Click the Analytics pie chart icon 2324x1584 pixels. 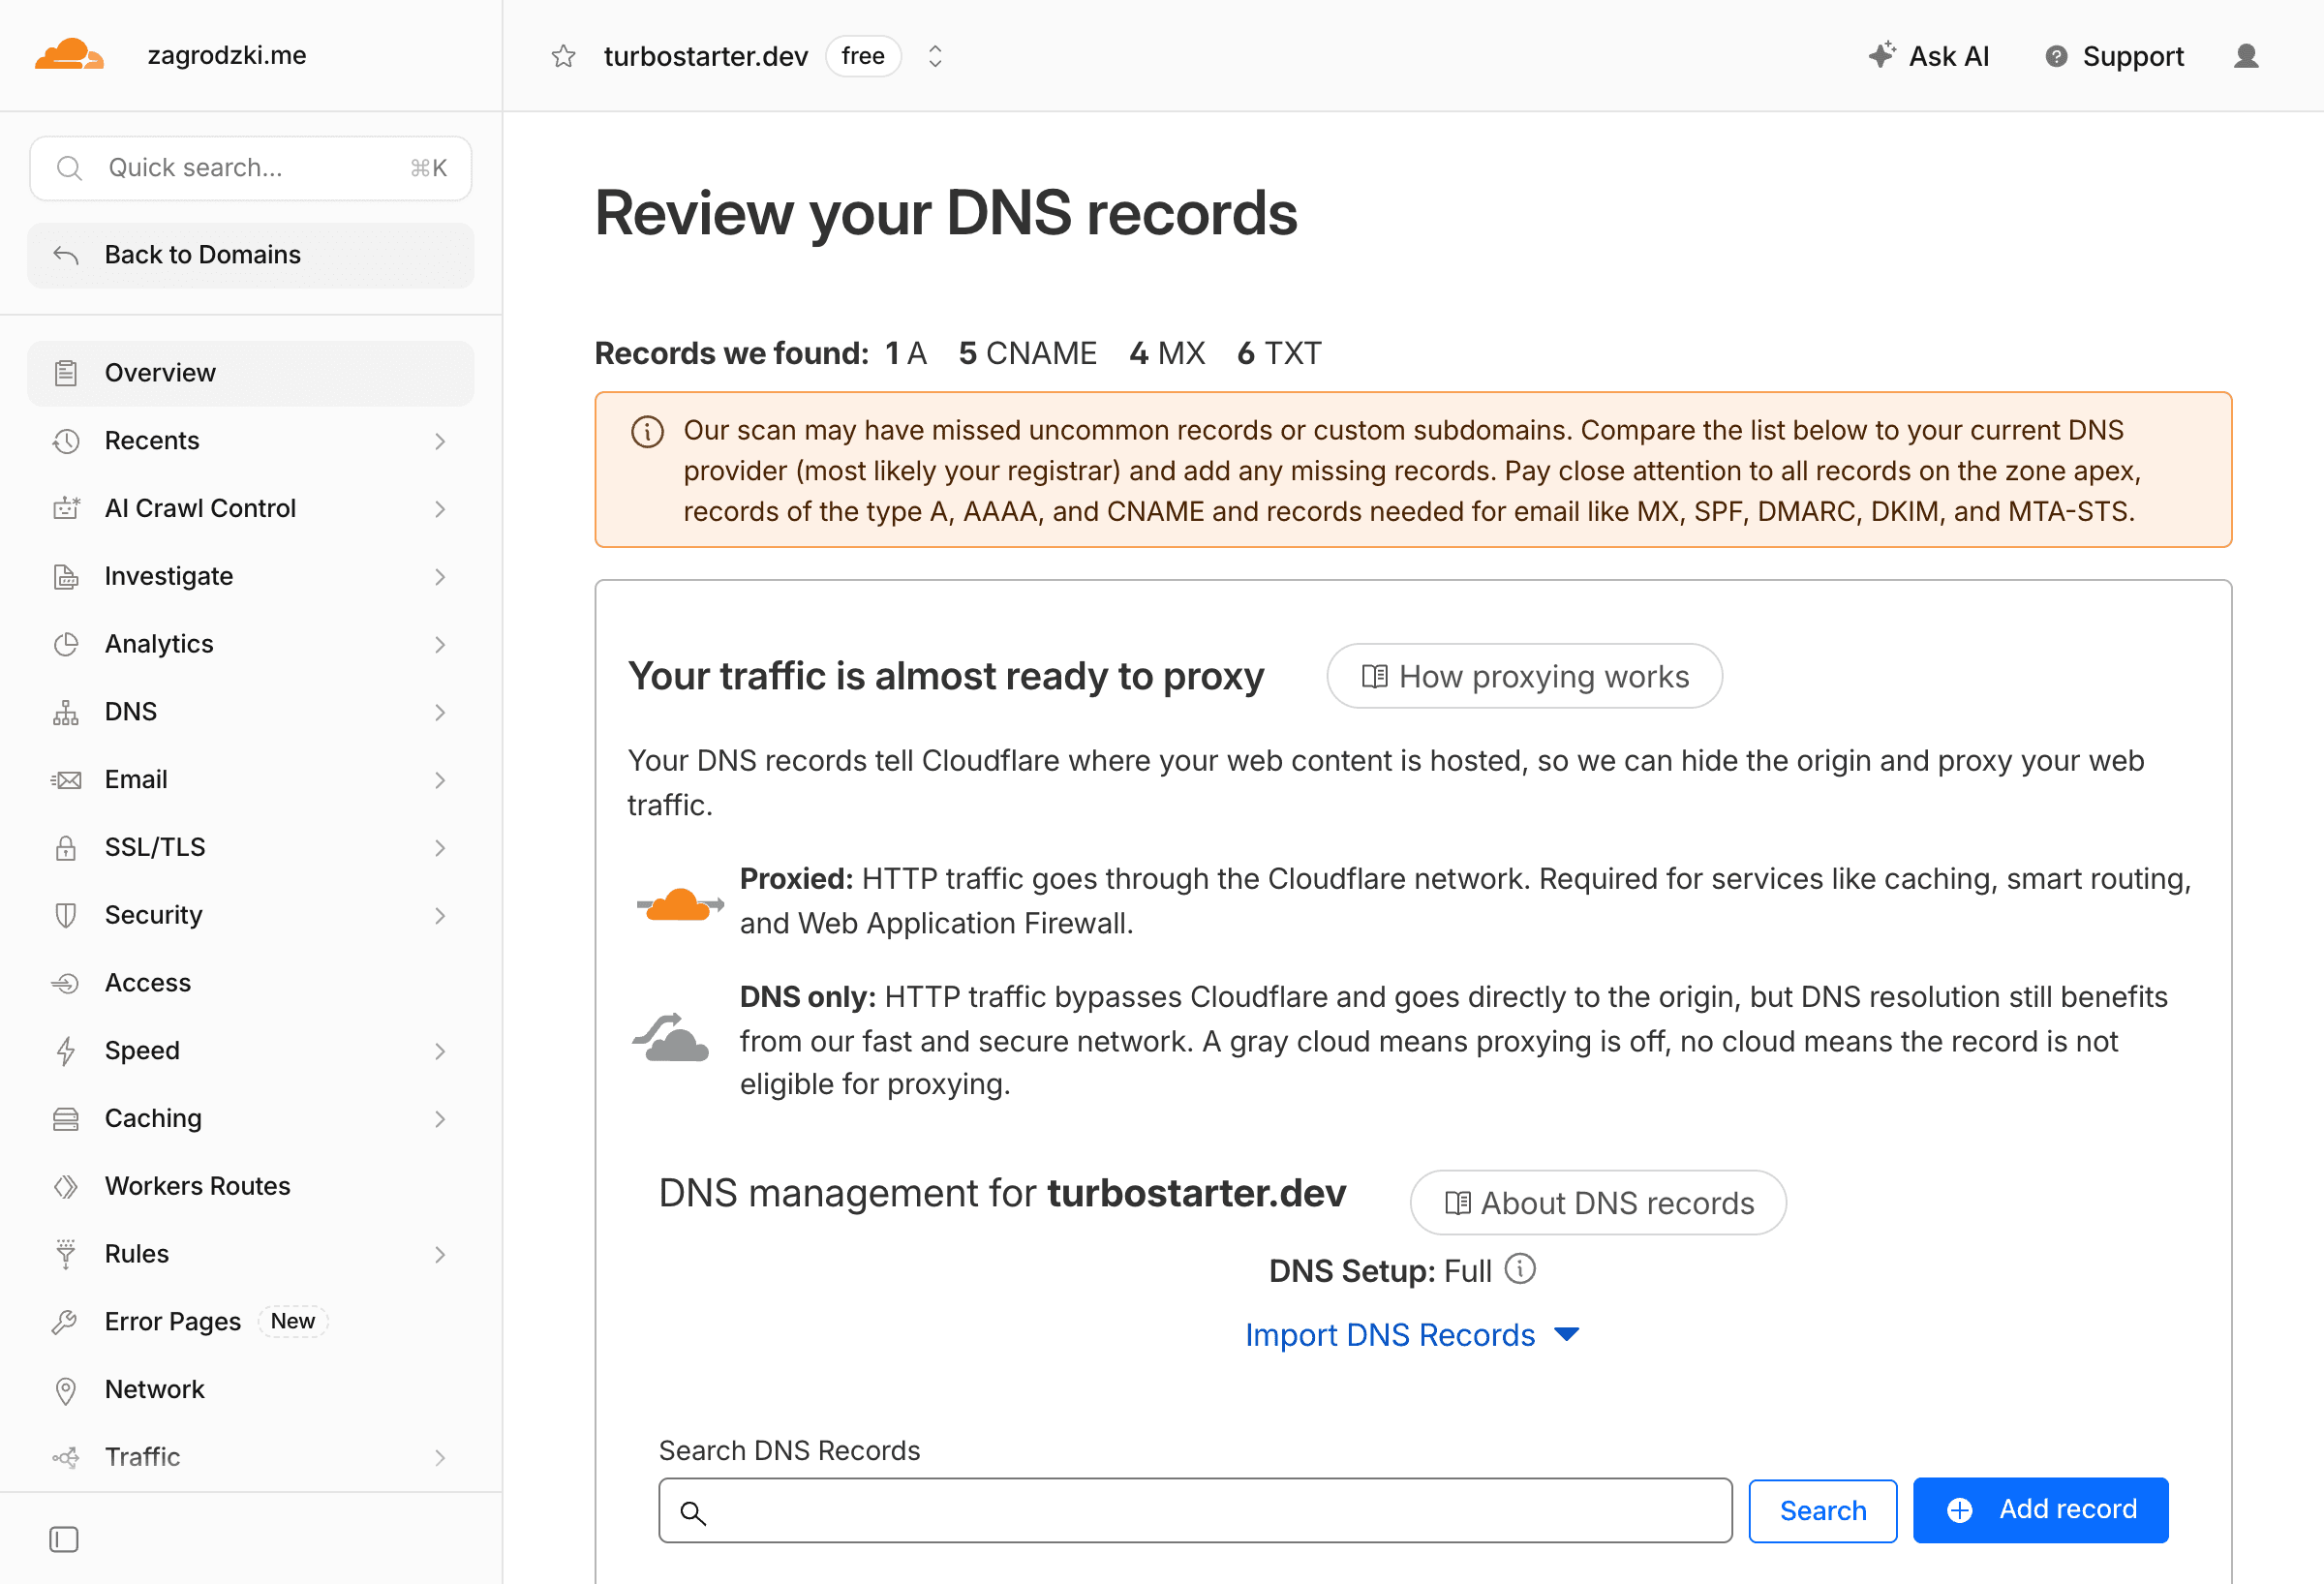click(66, 644)
